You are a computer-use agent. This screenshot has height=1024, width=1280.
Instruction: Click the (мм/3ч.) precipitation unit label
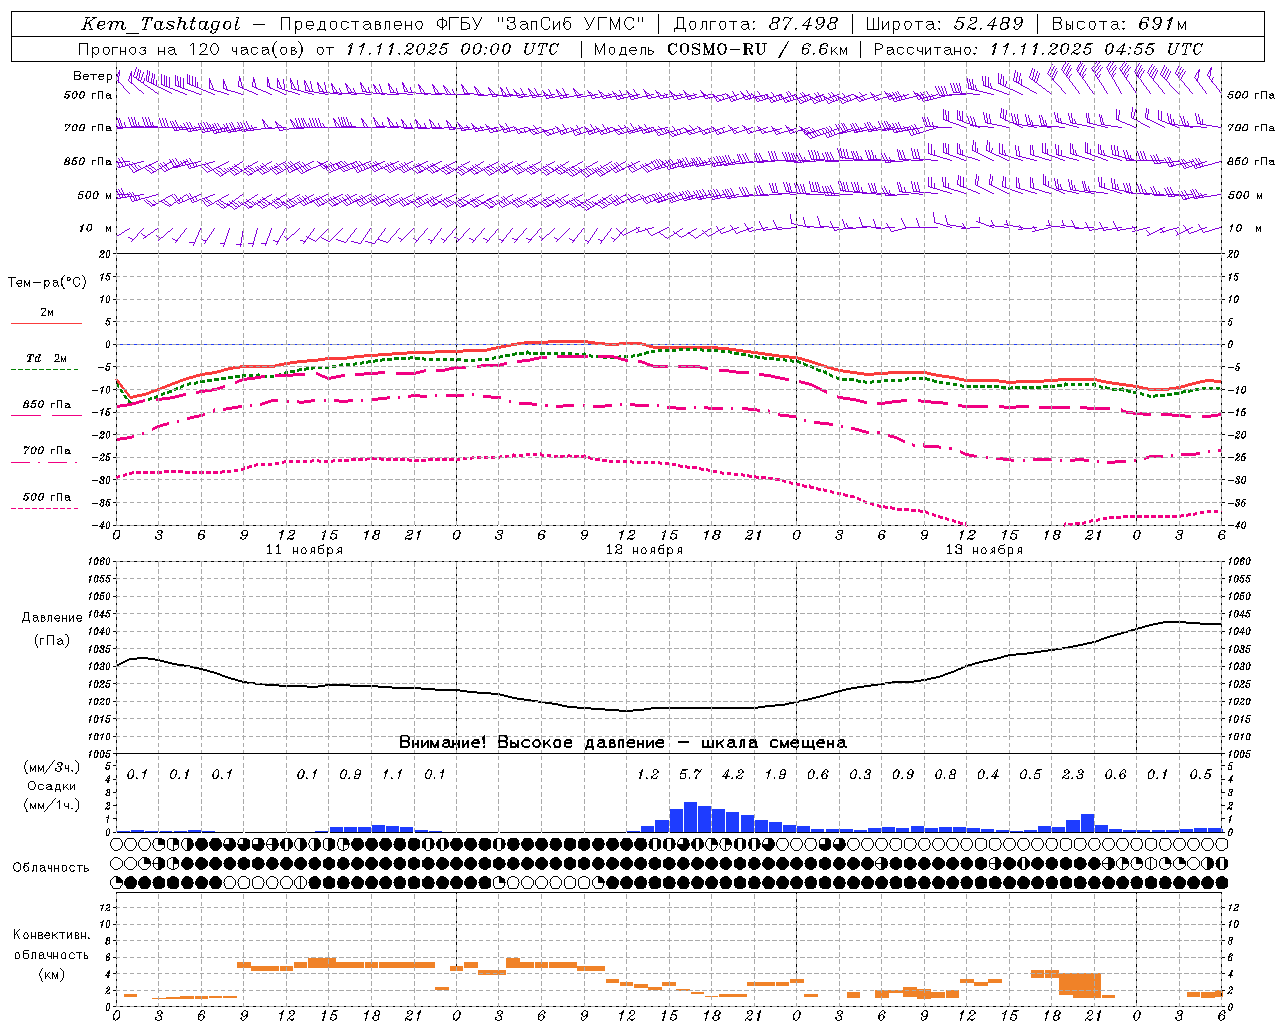52,768
